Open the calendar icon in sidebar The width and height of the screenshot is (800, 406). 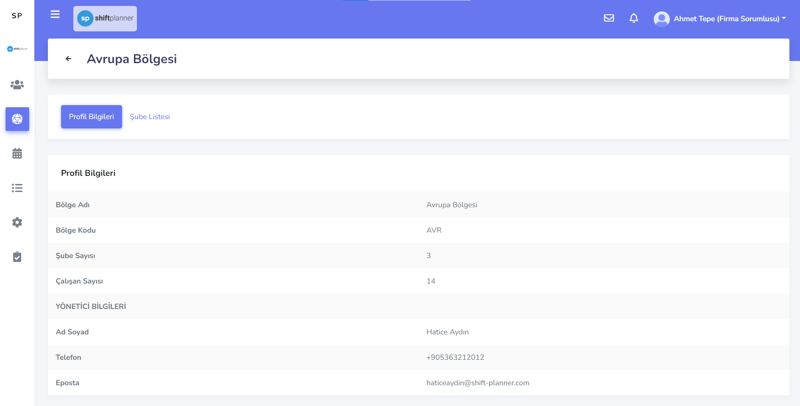17,154
